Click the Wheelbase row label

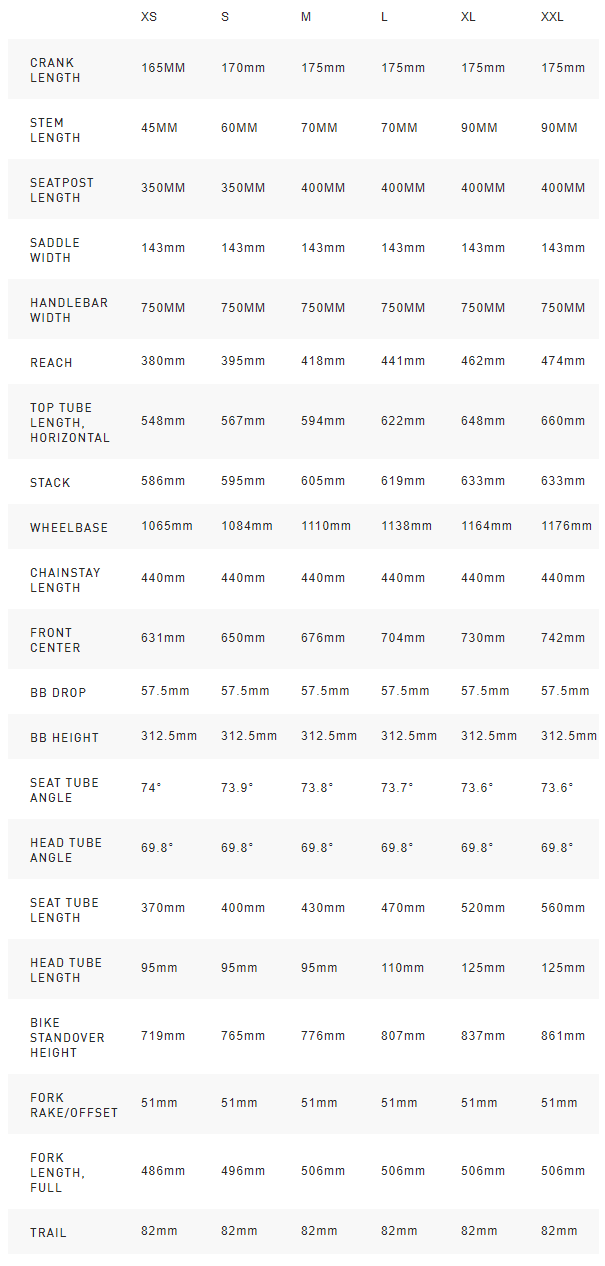coord(69,528)
